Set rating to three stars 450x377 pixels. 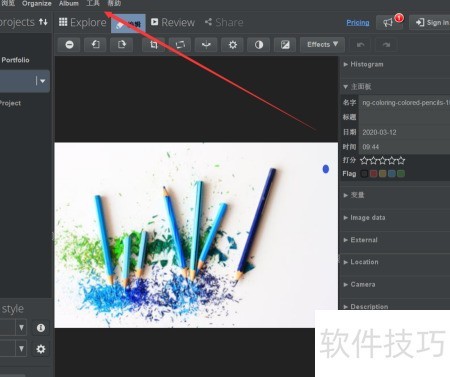(x=383, y=161)
